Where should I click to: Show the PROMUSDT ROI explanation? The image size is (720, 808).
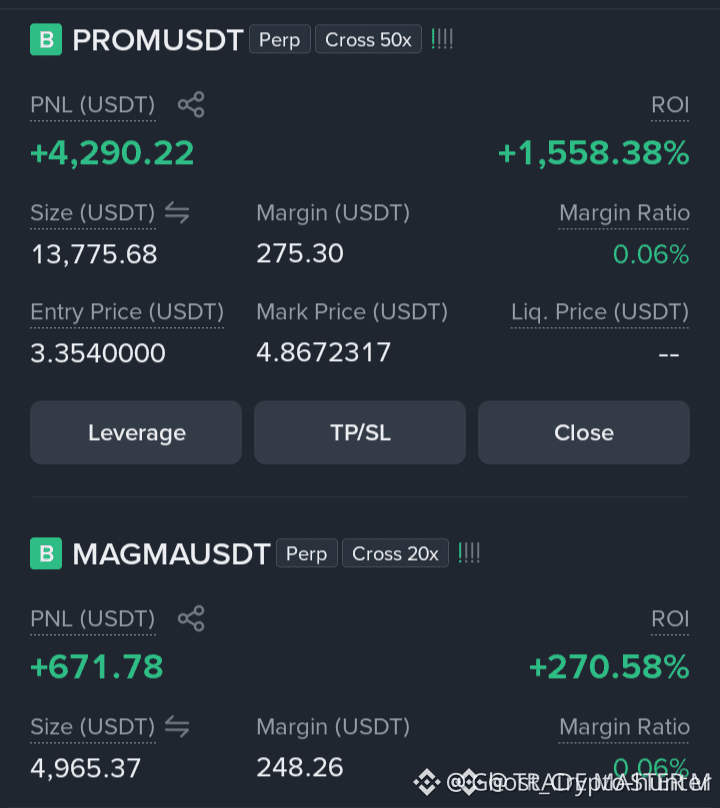click(x=670, y=105)
